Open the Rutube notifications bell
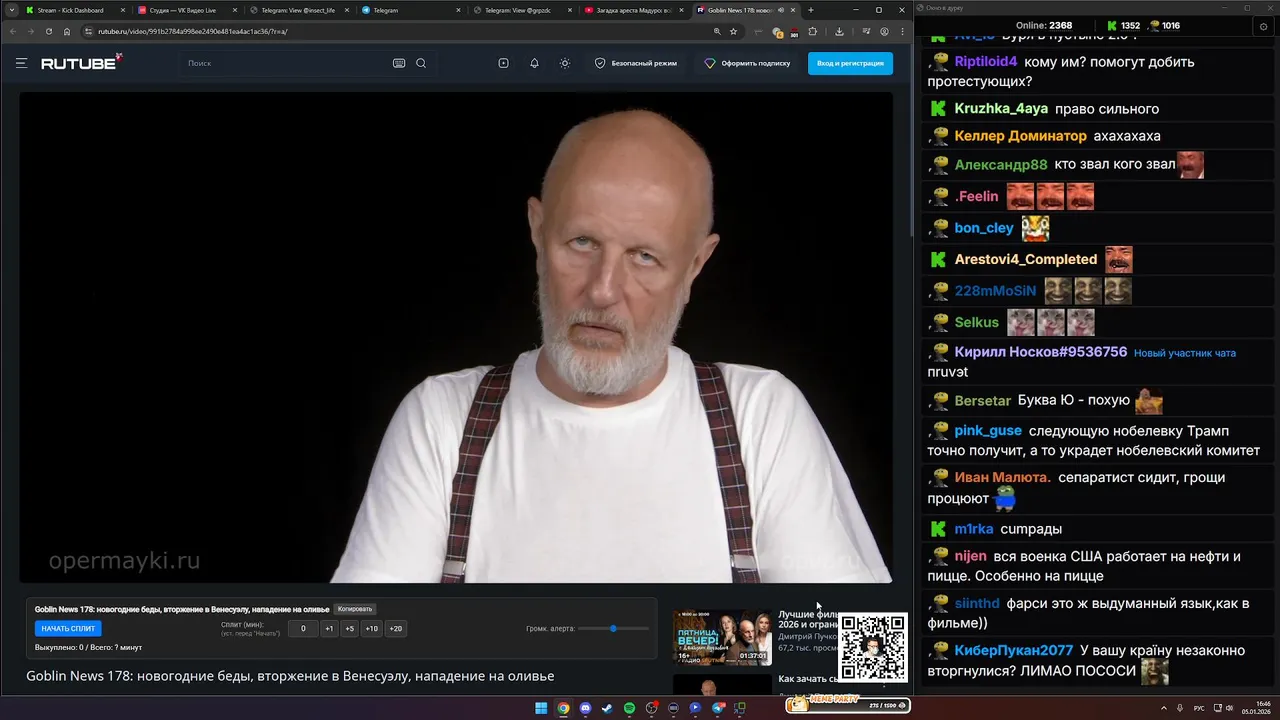 tap(534, 63)
